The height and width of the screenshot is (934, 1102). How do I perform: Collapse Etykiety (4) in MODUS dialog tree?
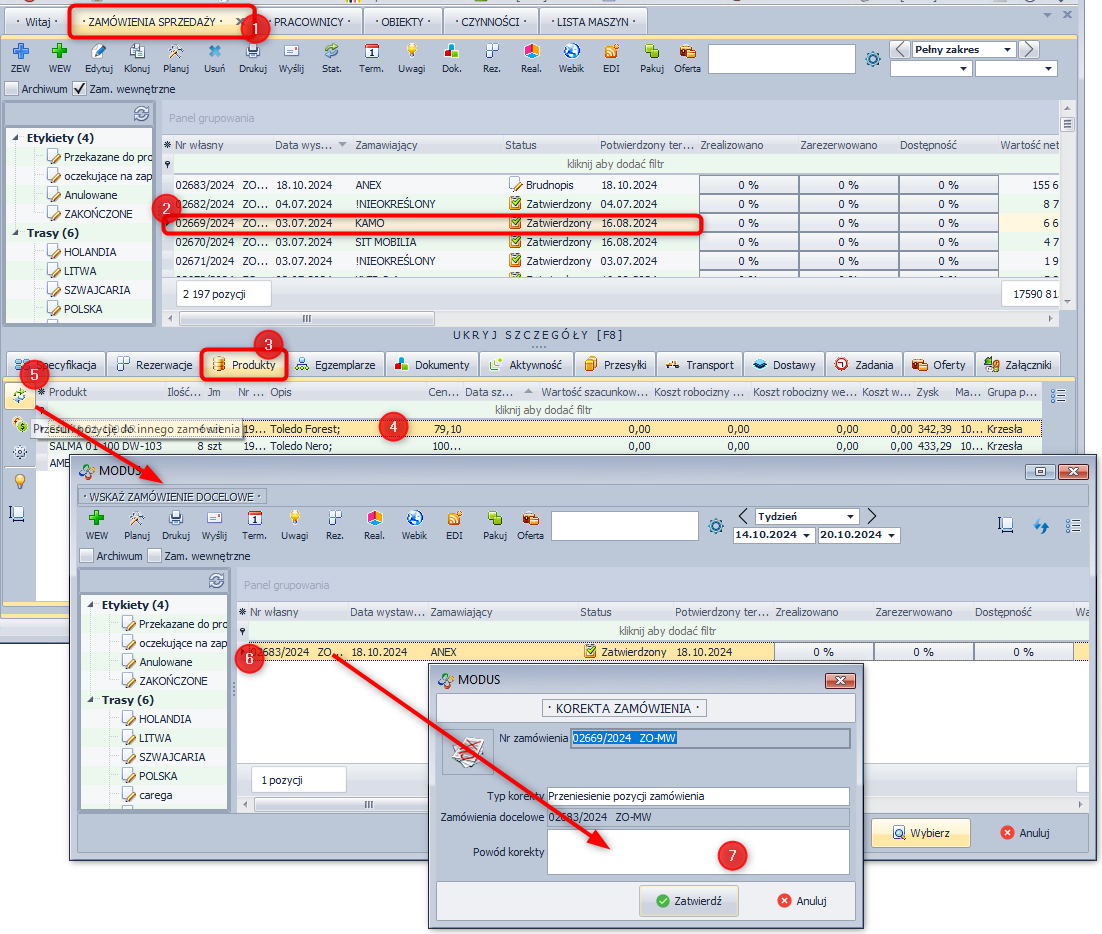(x=91, y=604)
